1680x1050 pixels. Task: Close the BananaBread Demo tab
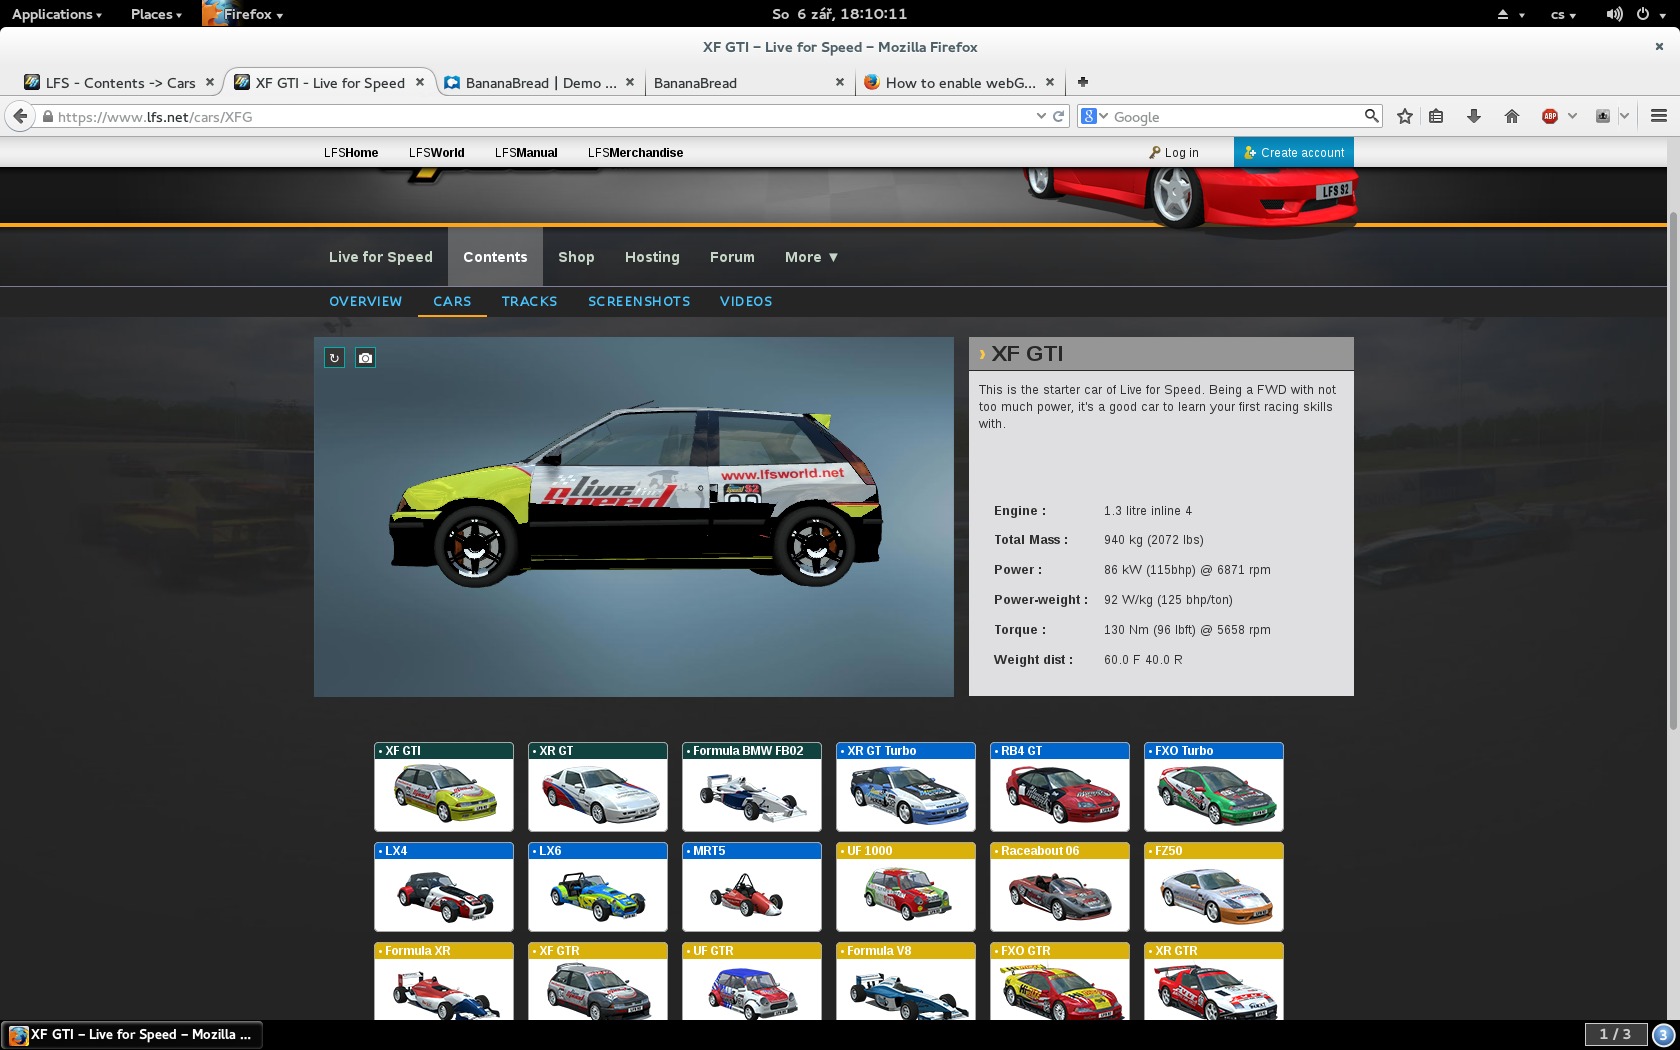click(630, 83)
